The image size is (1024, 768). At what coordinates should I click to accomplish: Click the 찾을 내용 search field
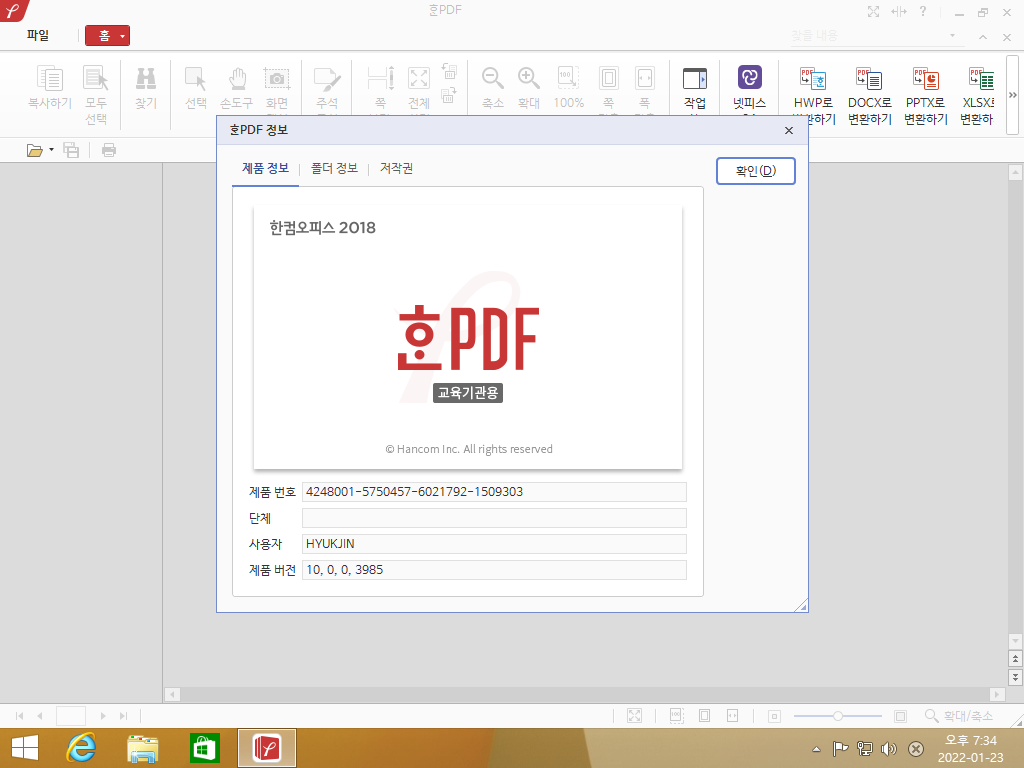pyautogui.click(x=867, y=36)
